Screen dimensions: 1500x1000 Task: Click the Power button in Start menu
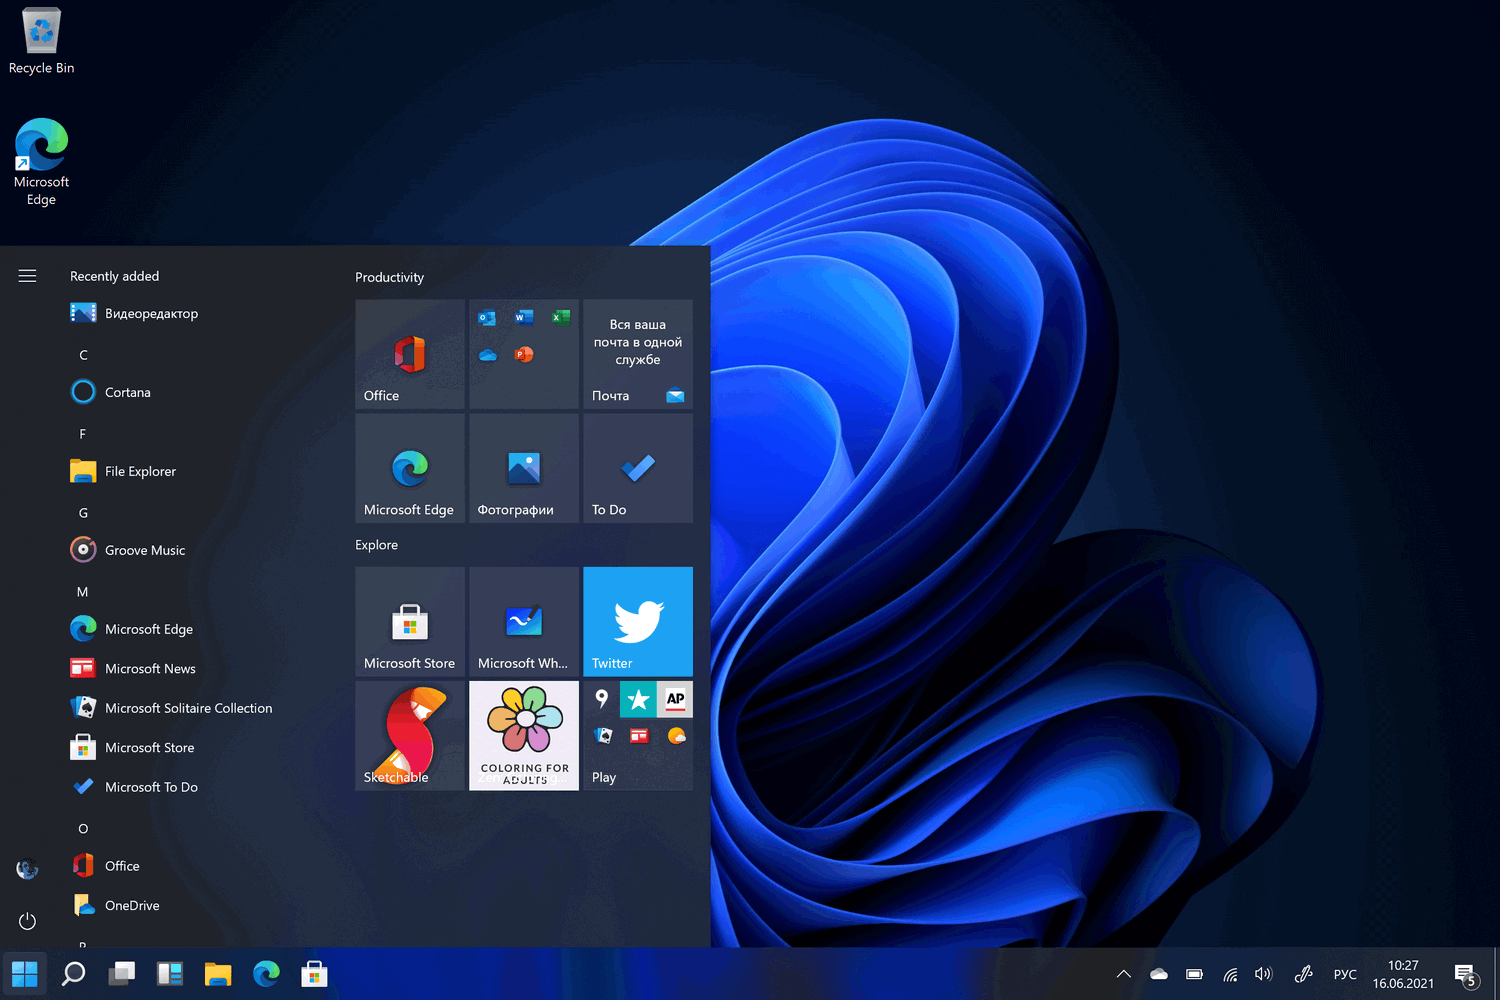(x=27, y=921)
